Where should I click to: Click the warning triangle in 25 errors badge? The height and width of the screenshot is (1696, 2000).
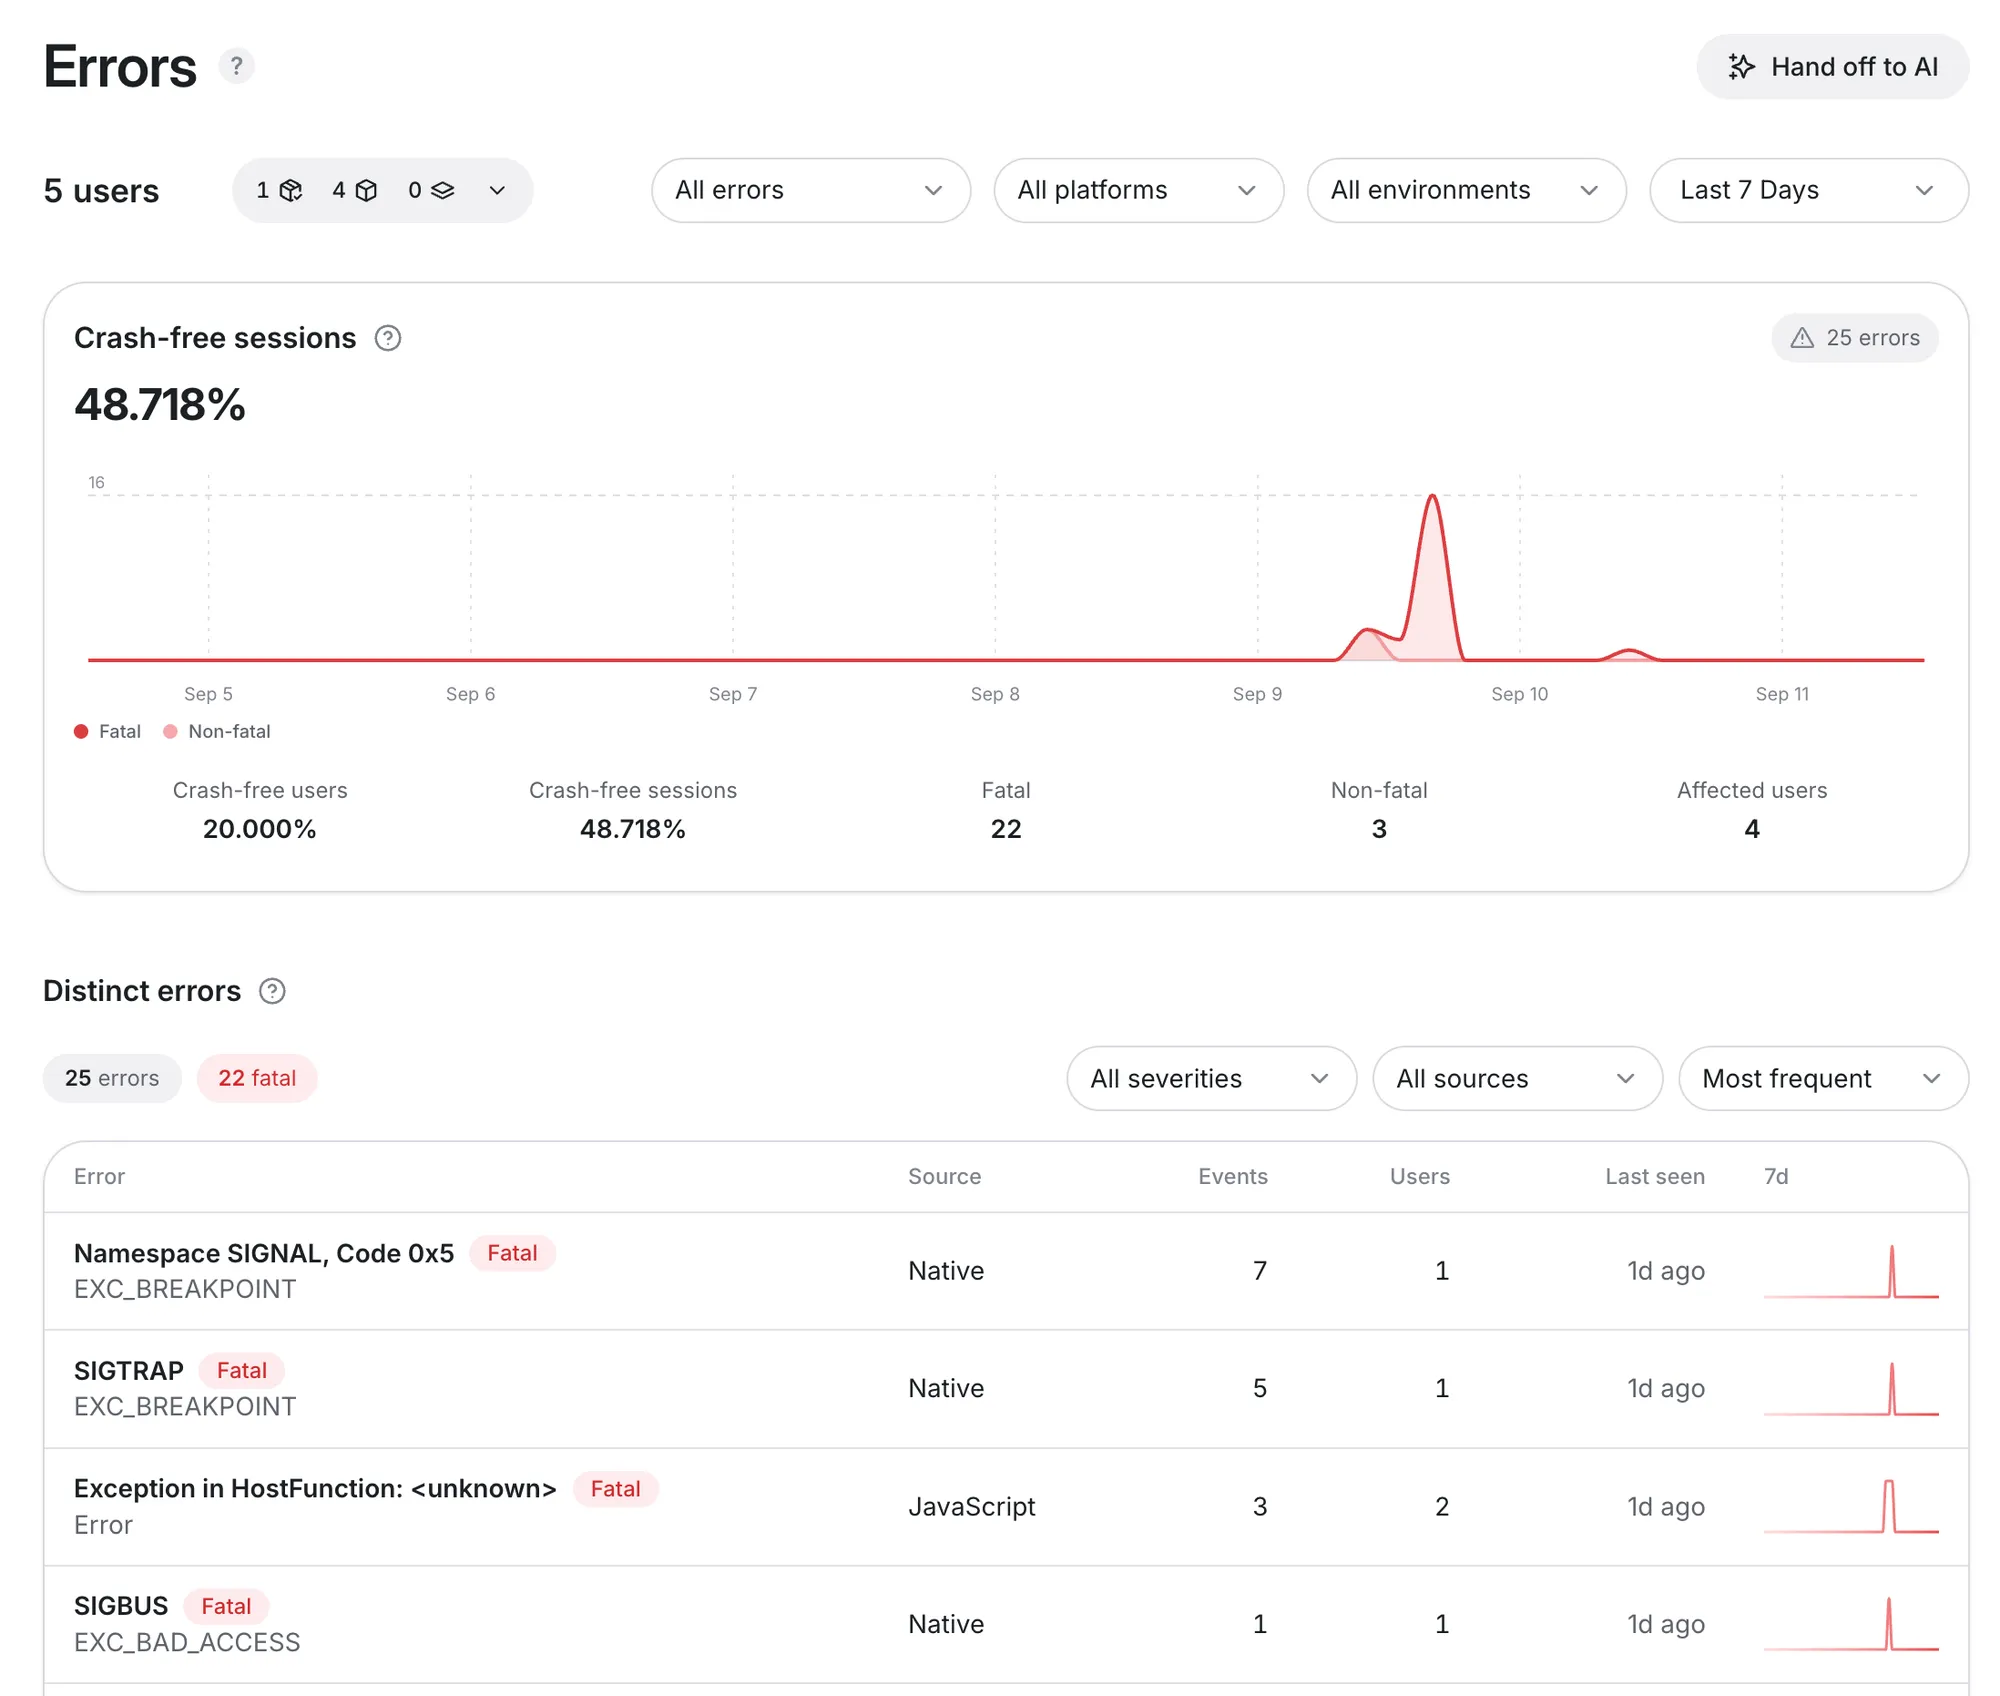(x=1802, y=338)
